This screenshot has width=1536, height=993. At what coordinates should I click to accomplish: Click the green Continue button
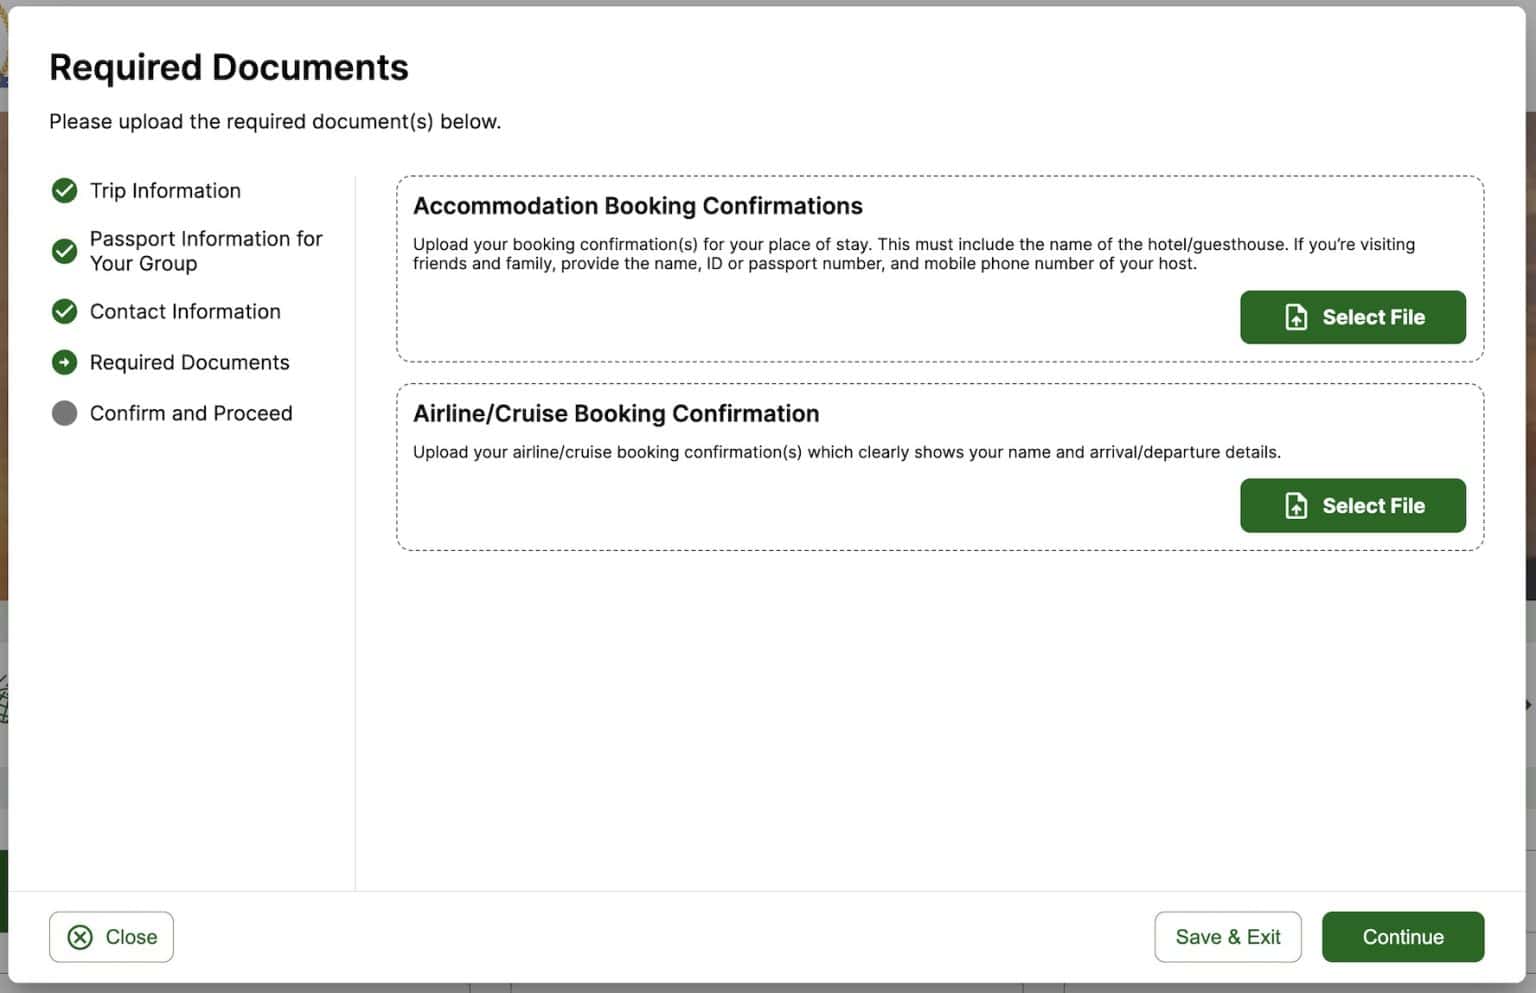coord(1402,937)
